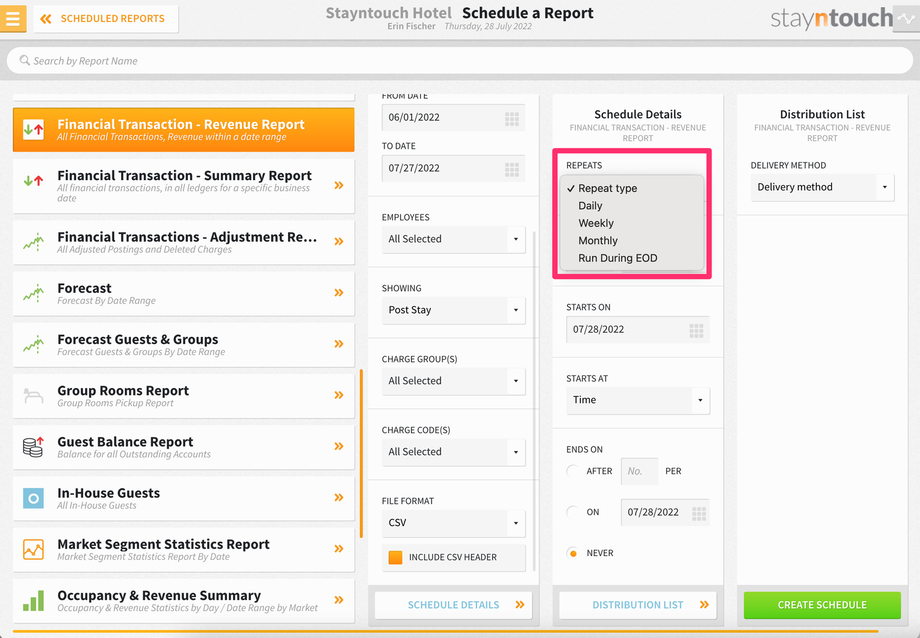The width and height of the screenshot is (920, 638).
Task: Click the Guest Balance Report title
Action: [125, 442]
